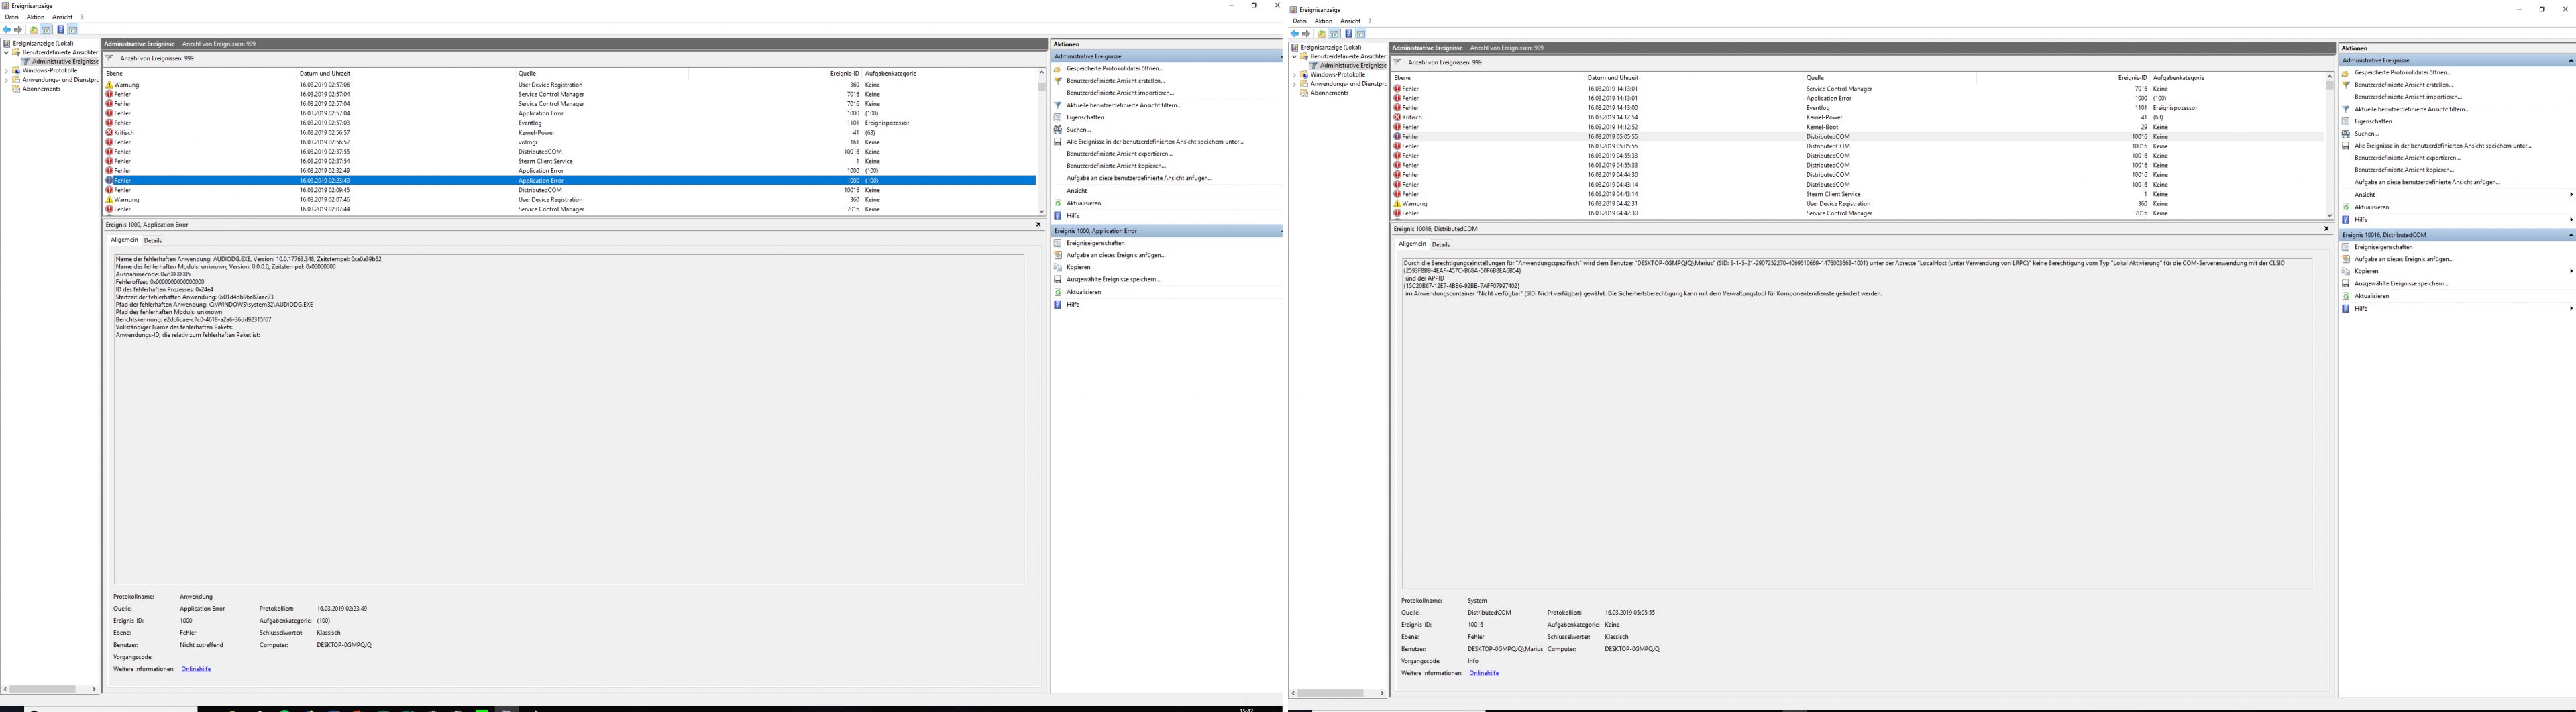This screenshot has width=2576, height=712.
Task: Open the Ansicht submenu arrow in right window actions
Action: (2571, 194)
